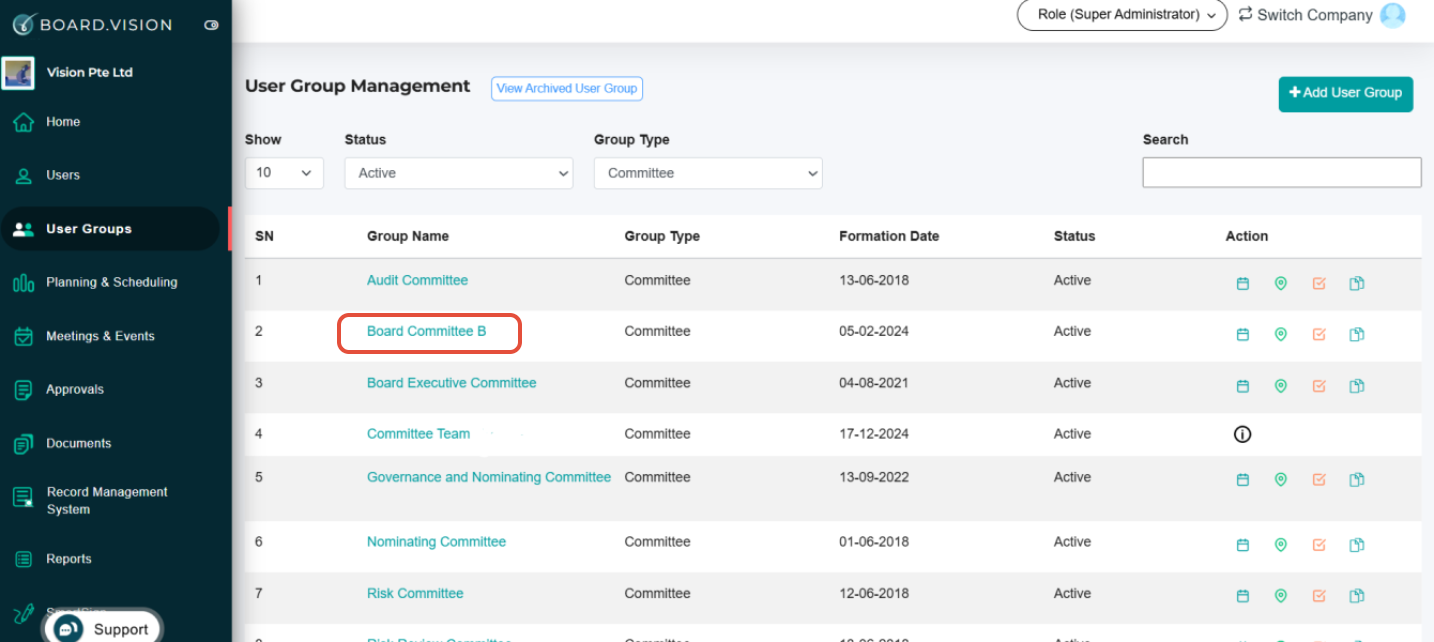Screen dimensions: 1434x642
Task: Open the Role Super Administrator dropdown
Action: (1122, 15)
